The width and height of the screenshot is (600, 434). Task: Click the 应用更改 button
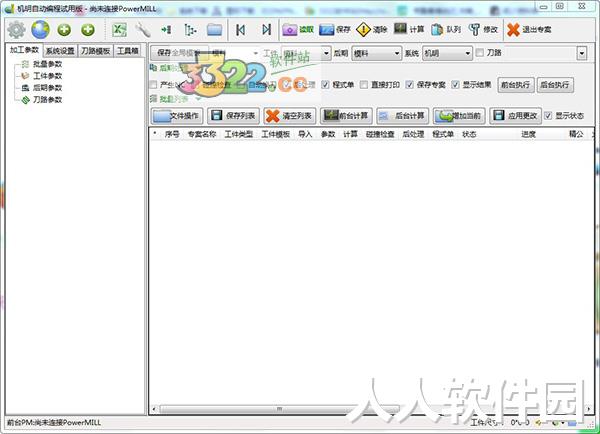point(515,116)
